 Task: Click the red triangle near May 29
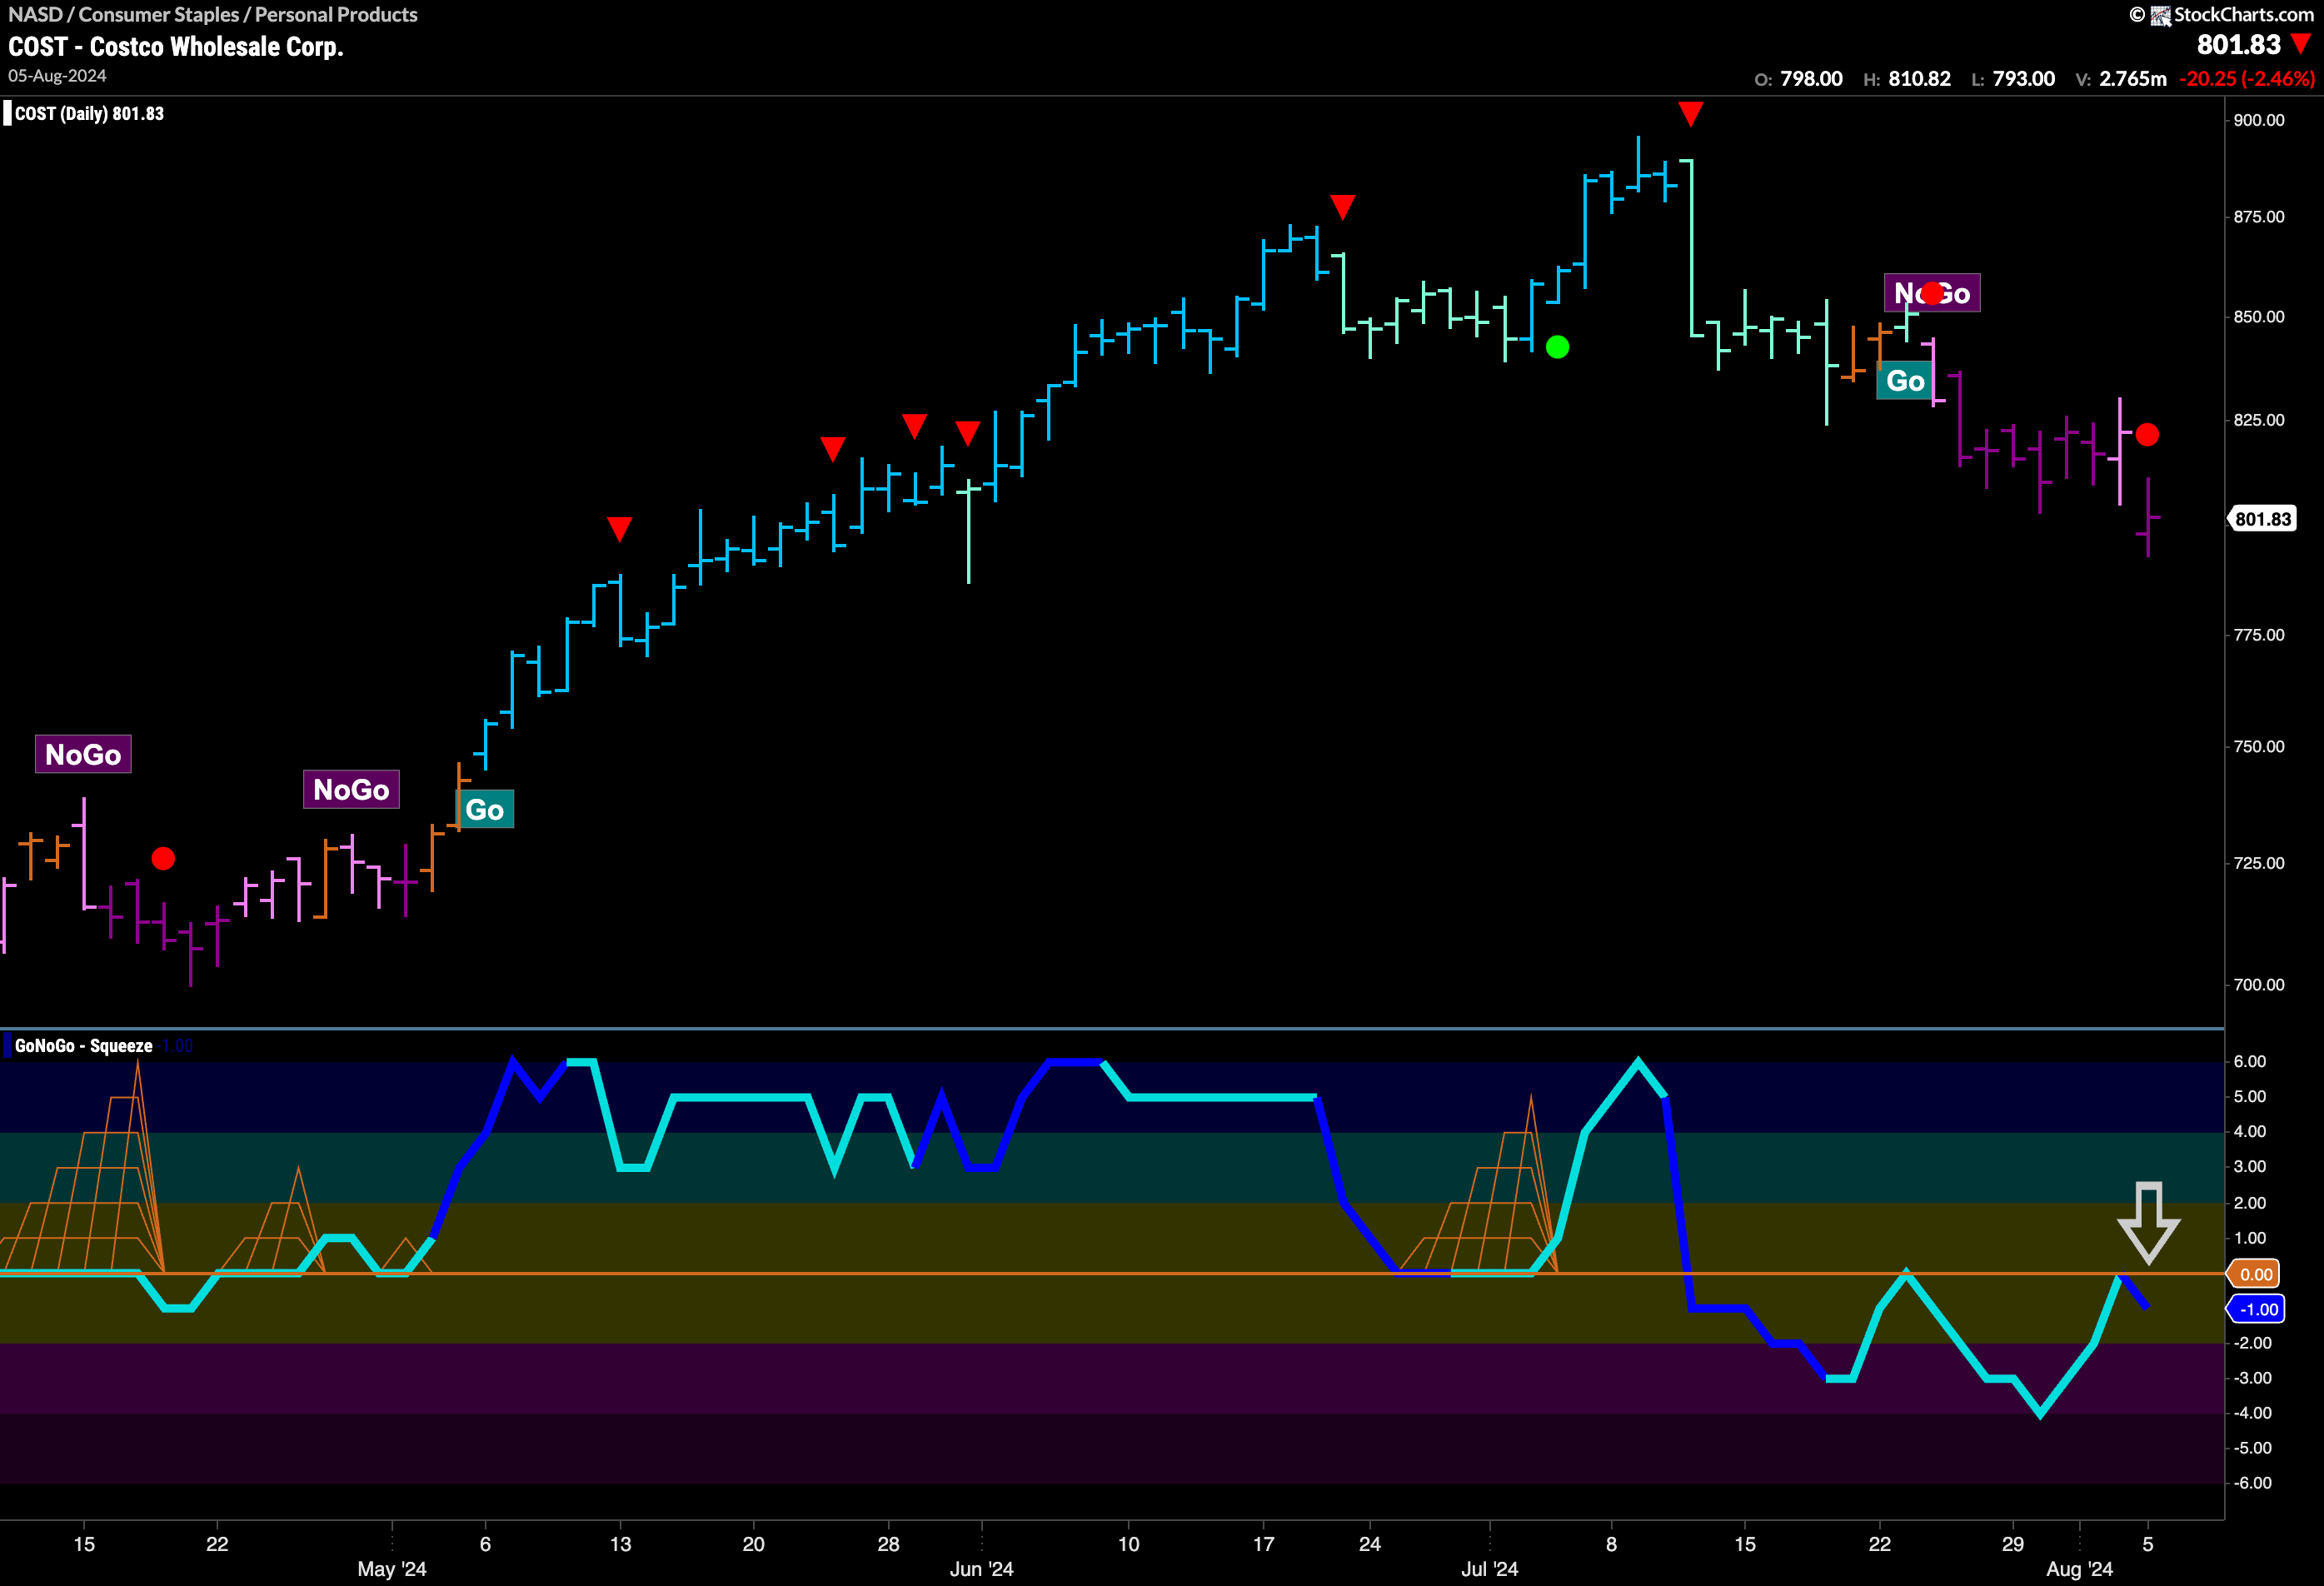coord(914,426)
